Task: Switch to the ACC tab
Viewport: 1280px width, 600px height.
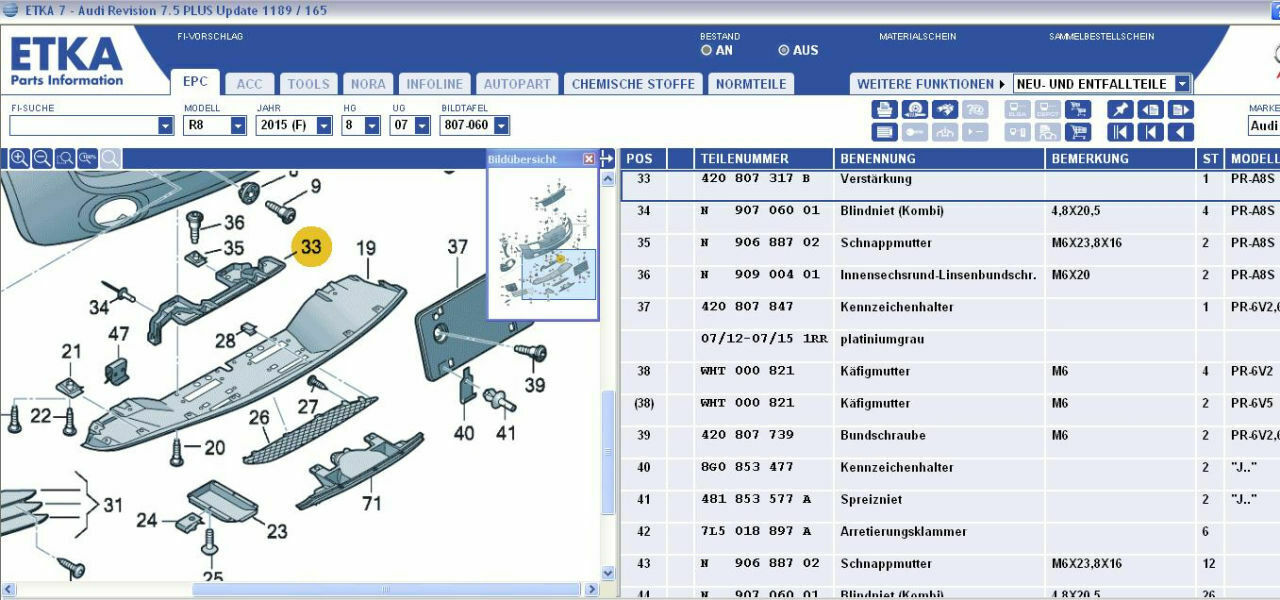Action: [x=249, y=84]
